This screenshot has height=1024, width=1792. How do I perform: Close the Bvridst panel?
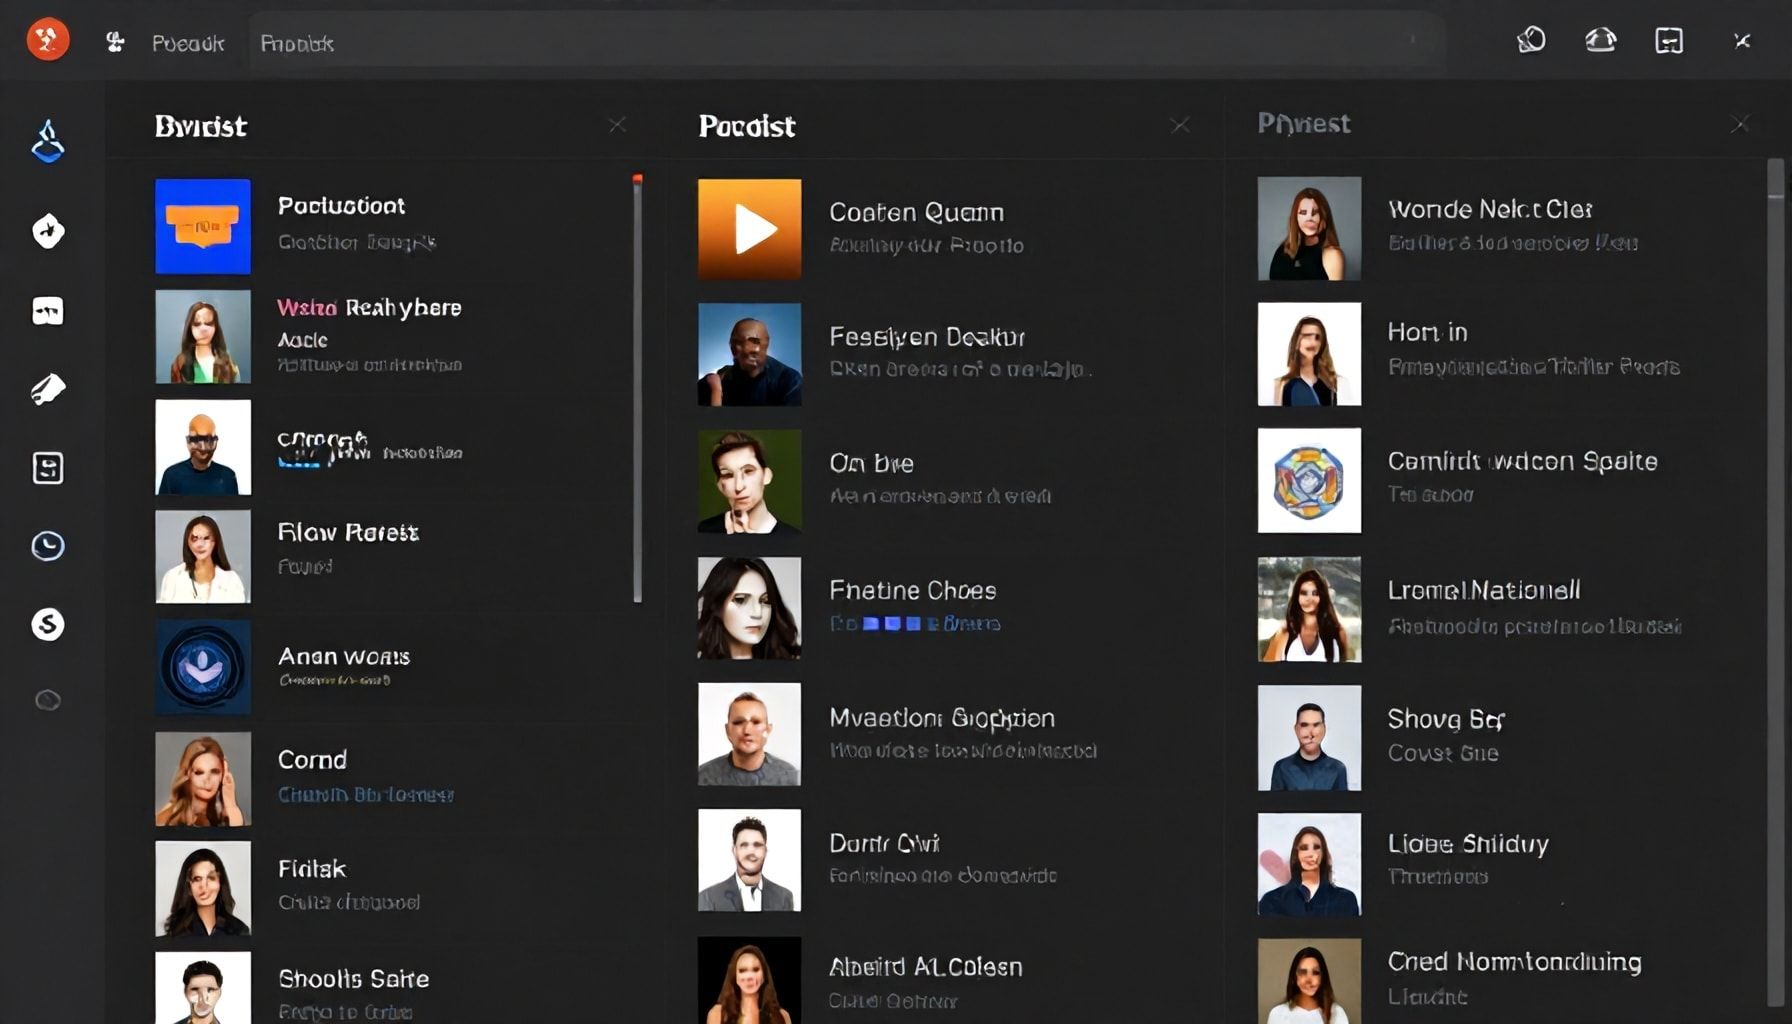coord(617,125)
